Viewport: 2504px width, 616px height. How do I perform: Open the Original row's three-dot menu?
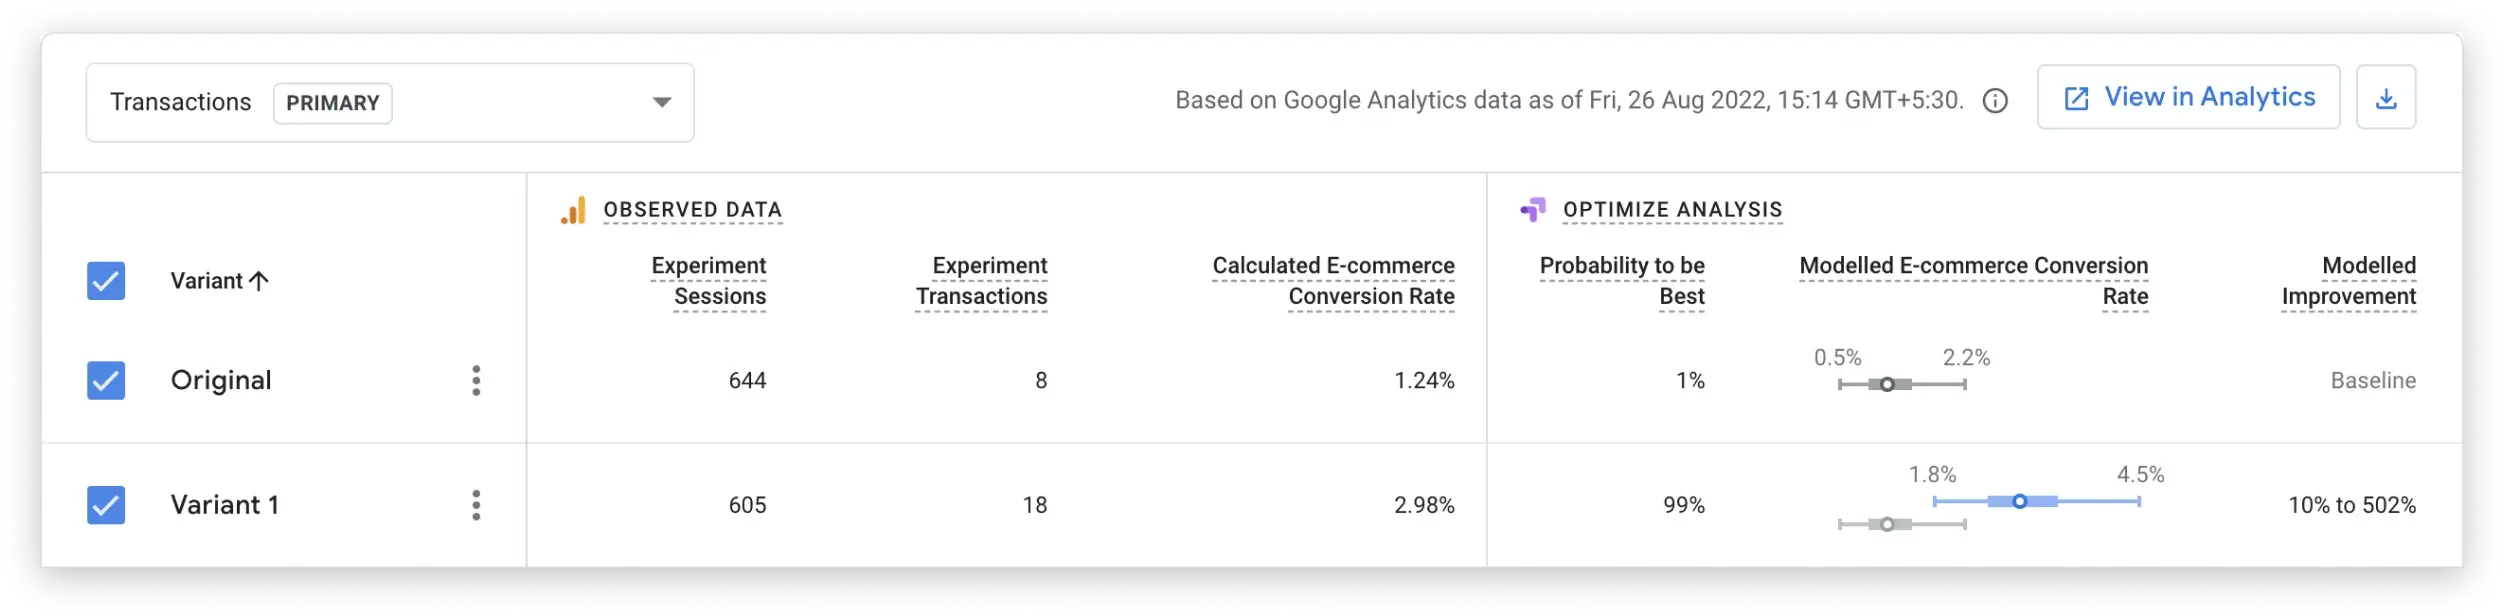[x=476, y=381]
